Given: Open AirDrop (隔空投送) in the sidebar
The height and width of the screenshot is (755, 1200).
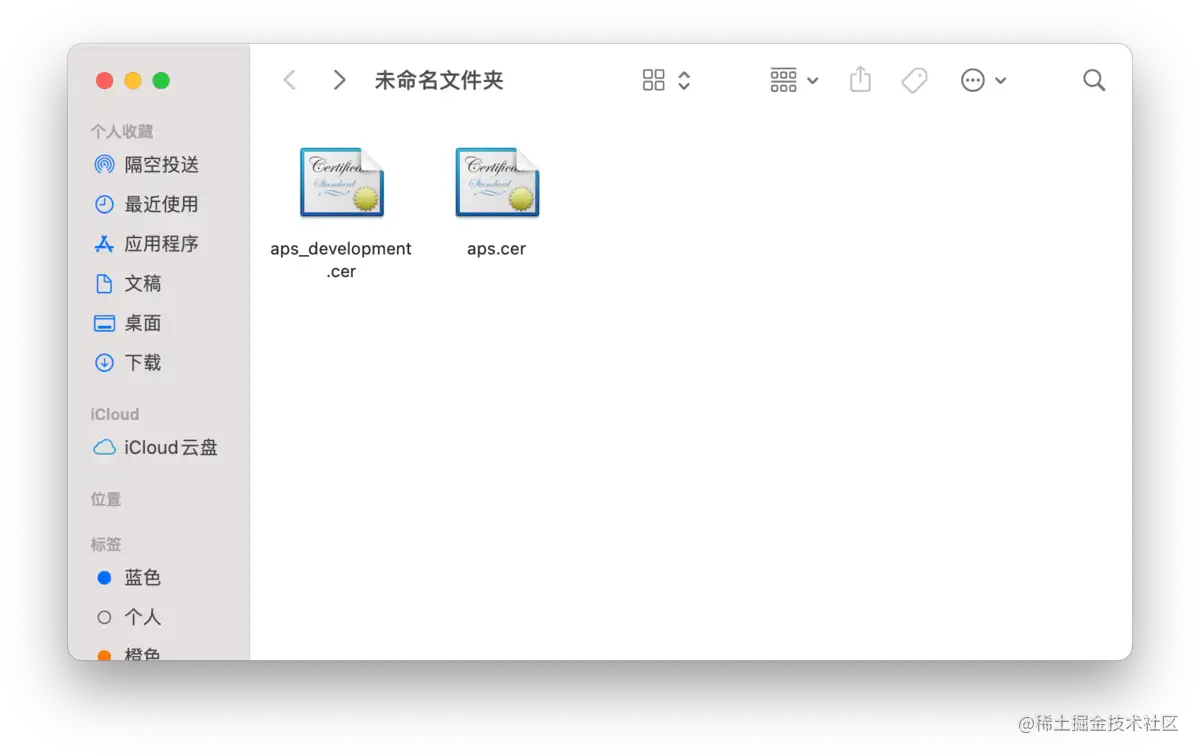Looking at the screenshot, I should (146, 164).
